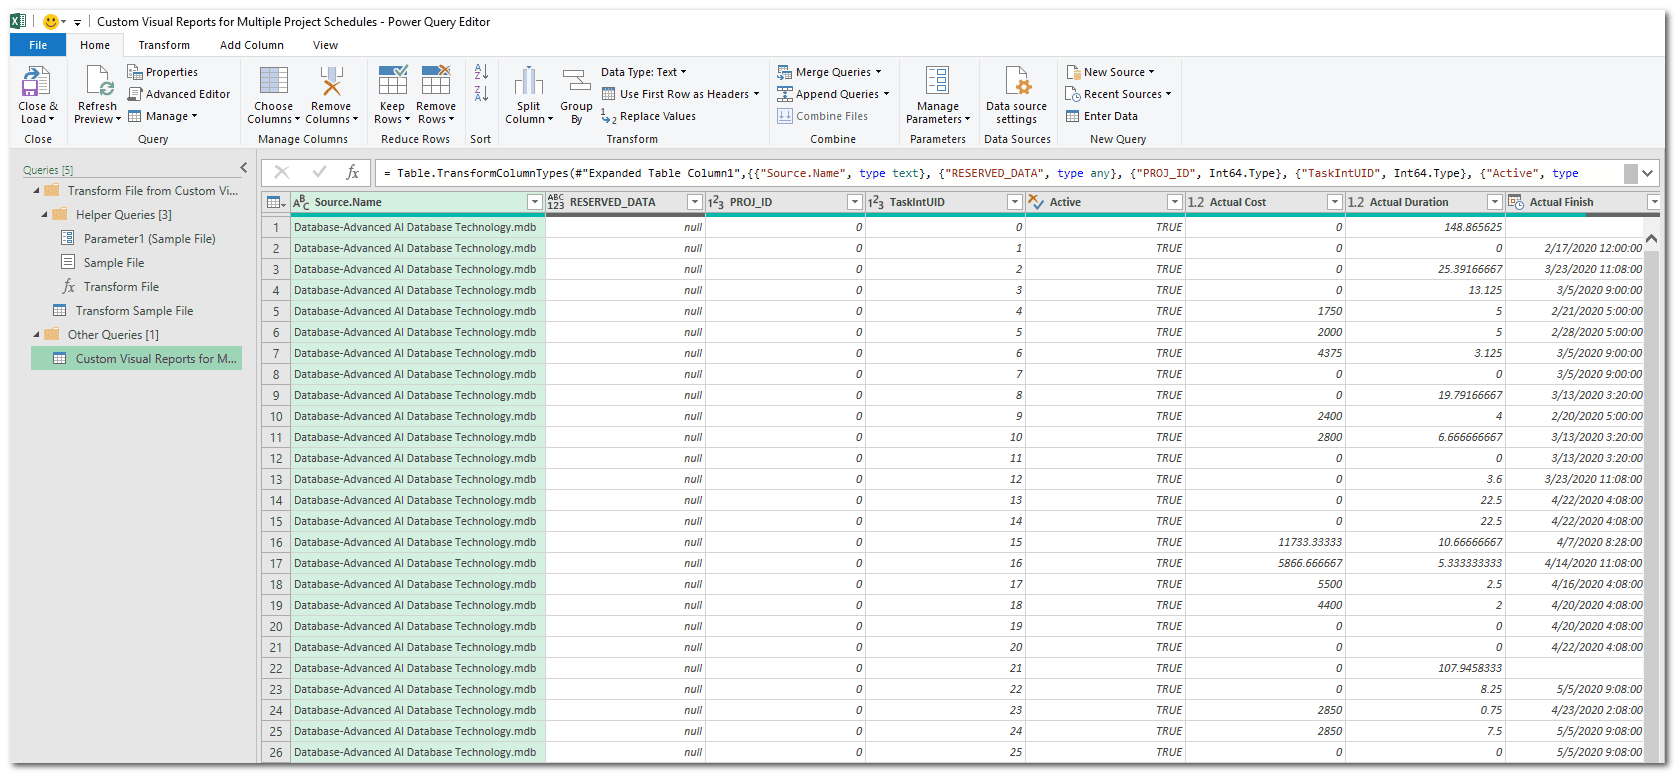Click the Excel application icon
Screen dimensions: 1676x774
click(x=18, y=21)
